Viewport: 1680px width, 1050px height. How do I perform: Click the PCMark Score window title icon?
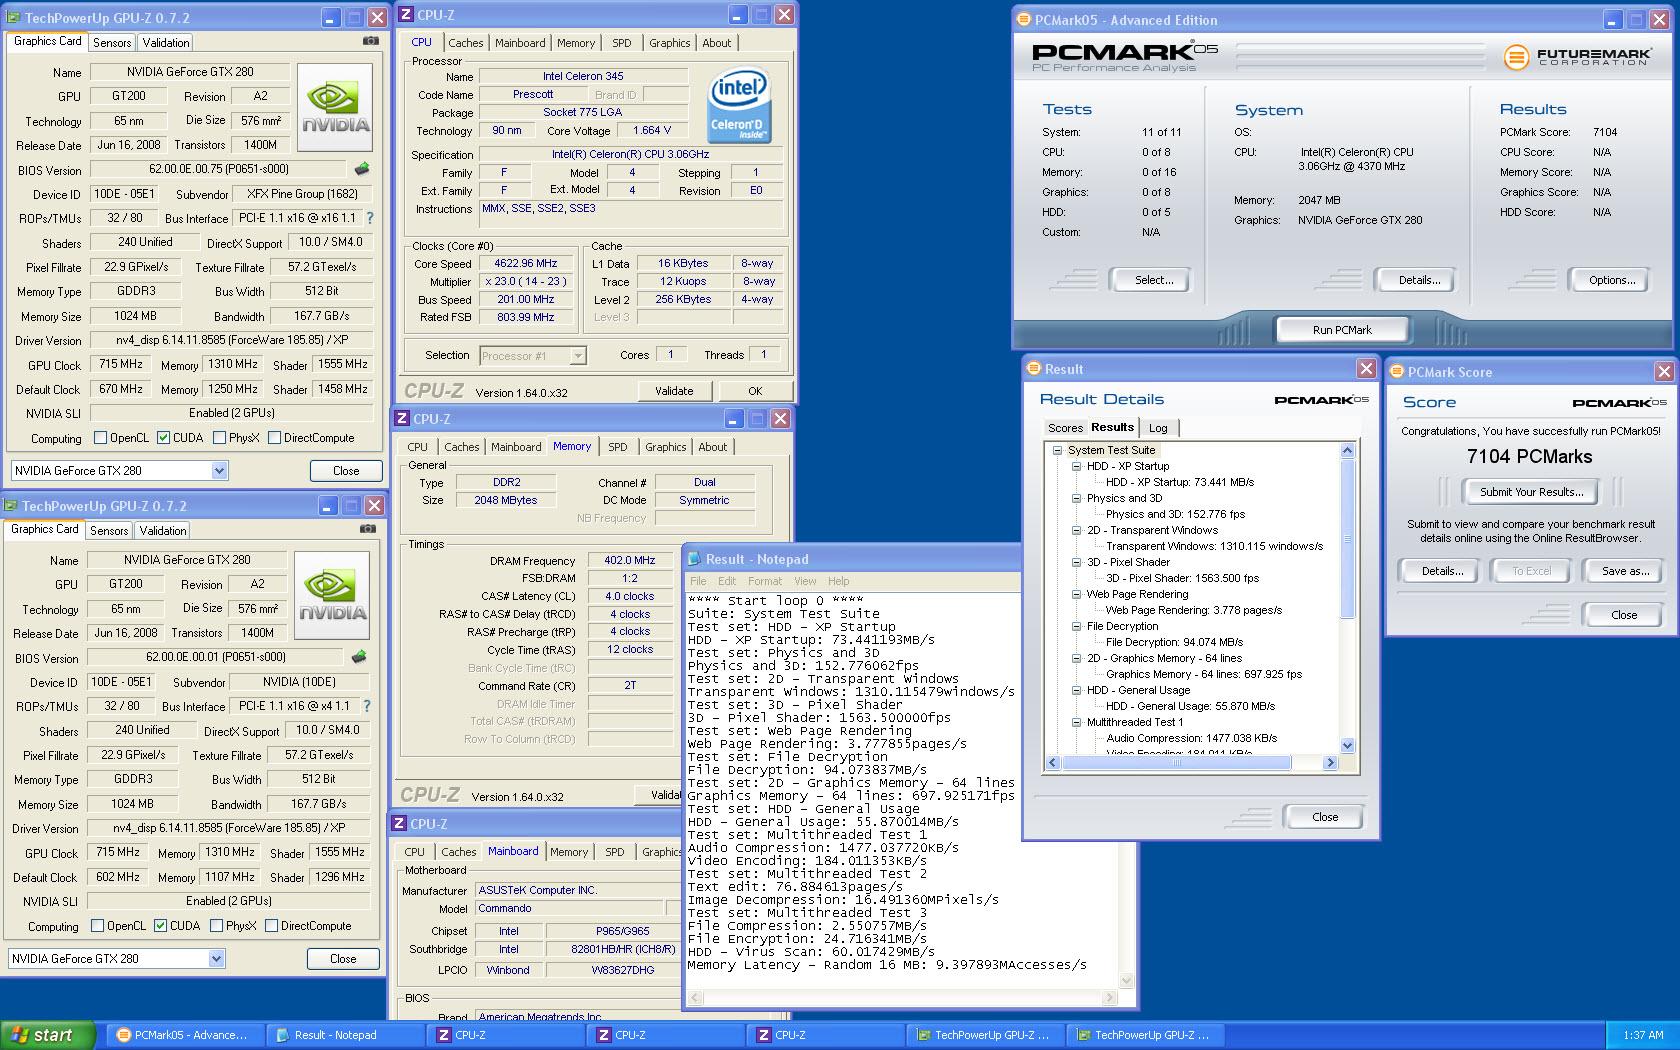pyautogui.click(x=1397, y=372)
